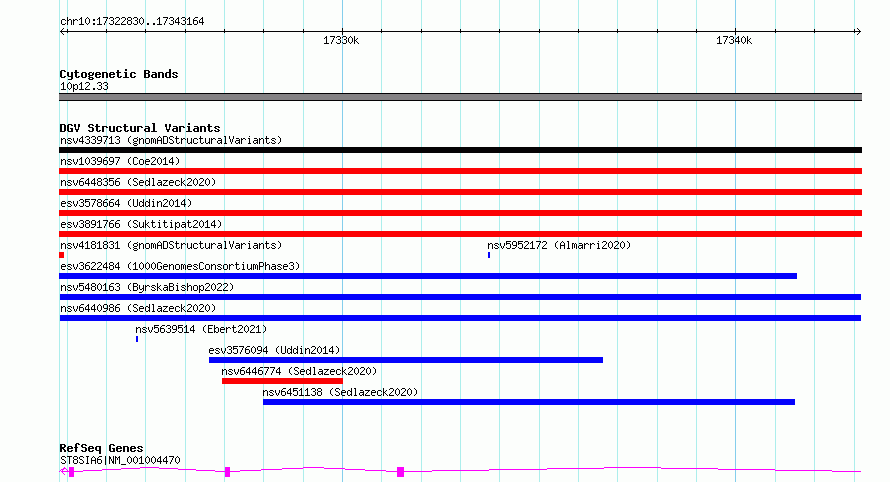The image size is (890, 482).
Task: Click the nsv6446774 (Sedlazeck2020) label
Action: [x=299, y=371]
